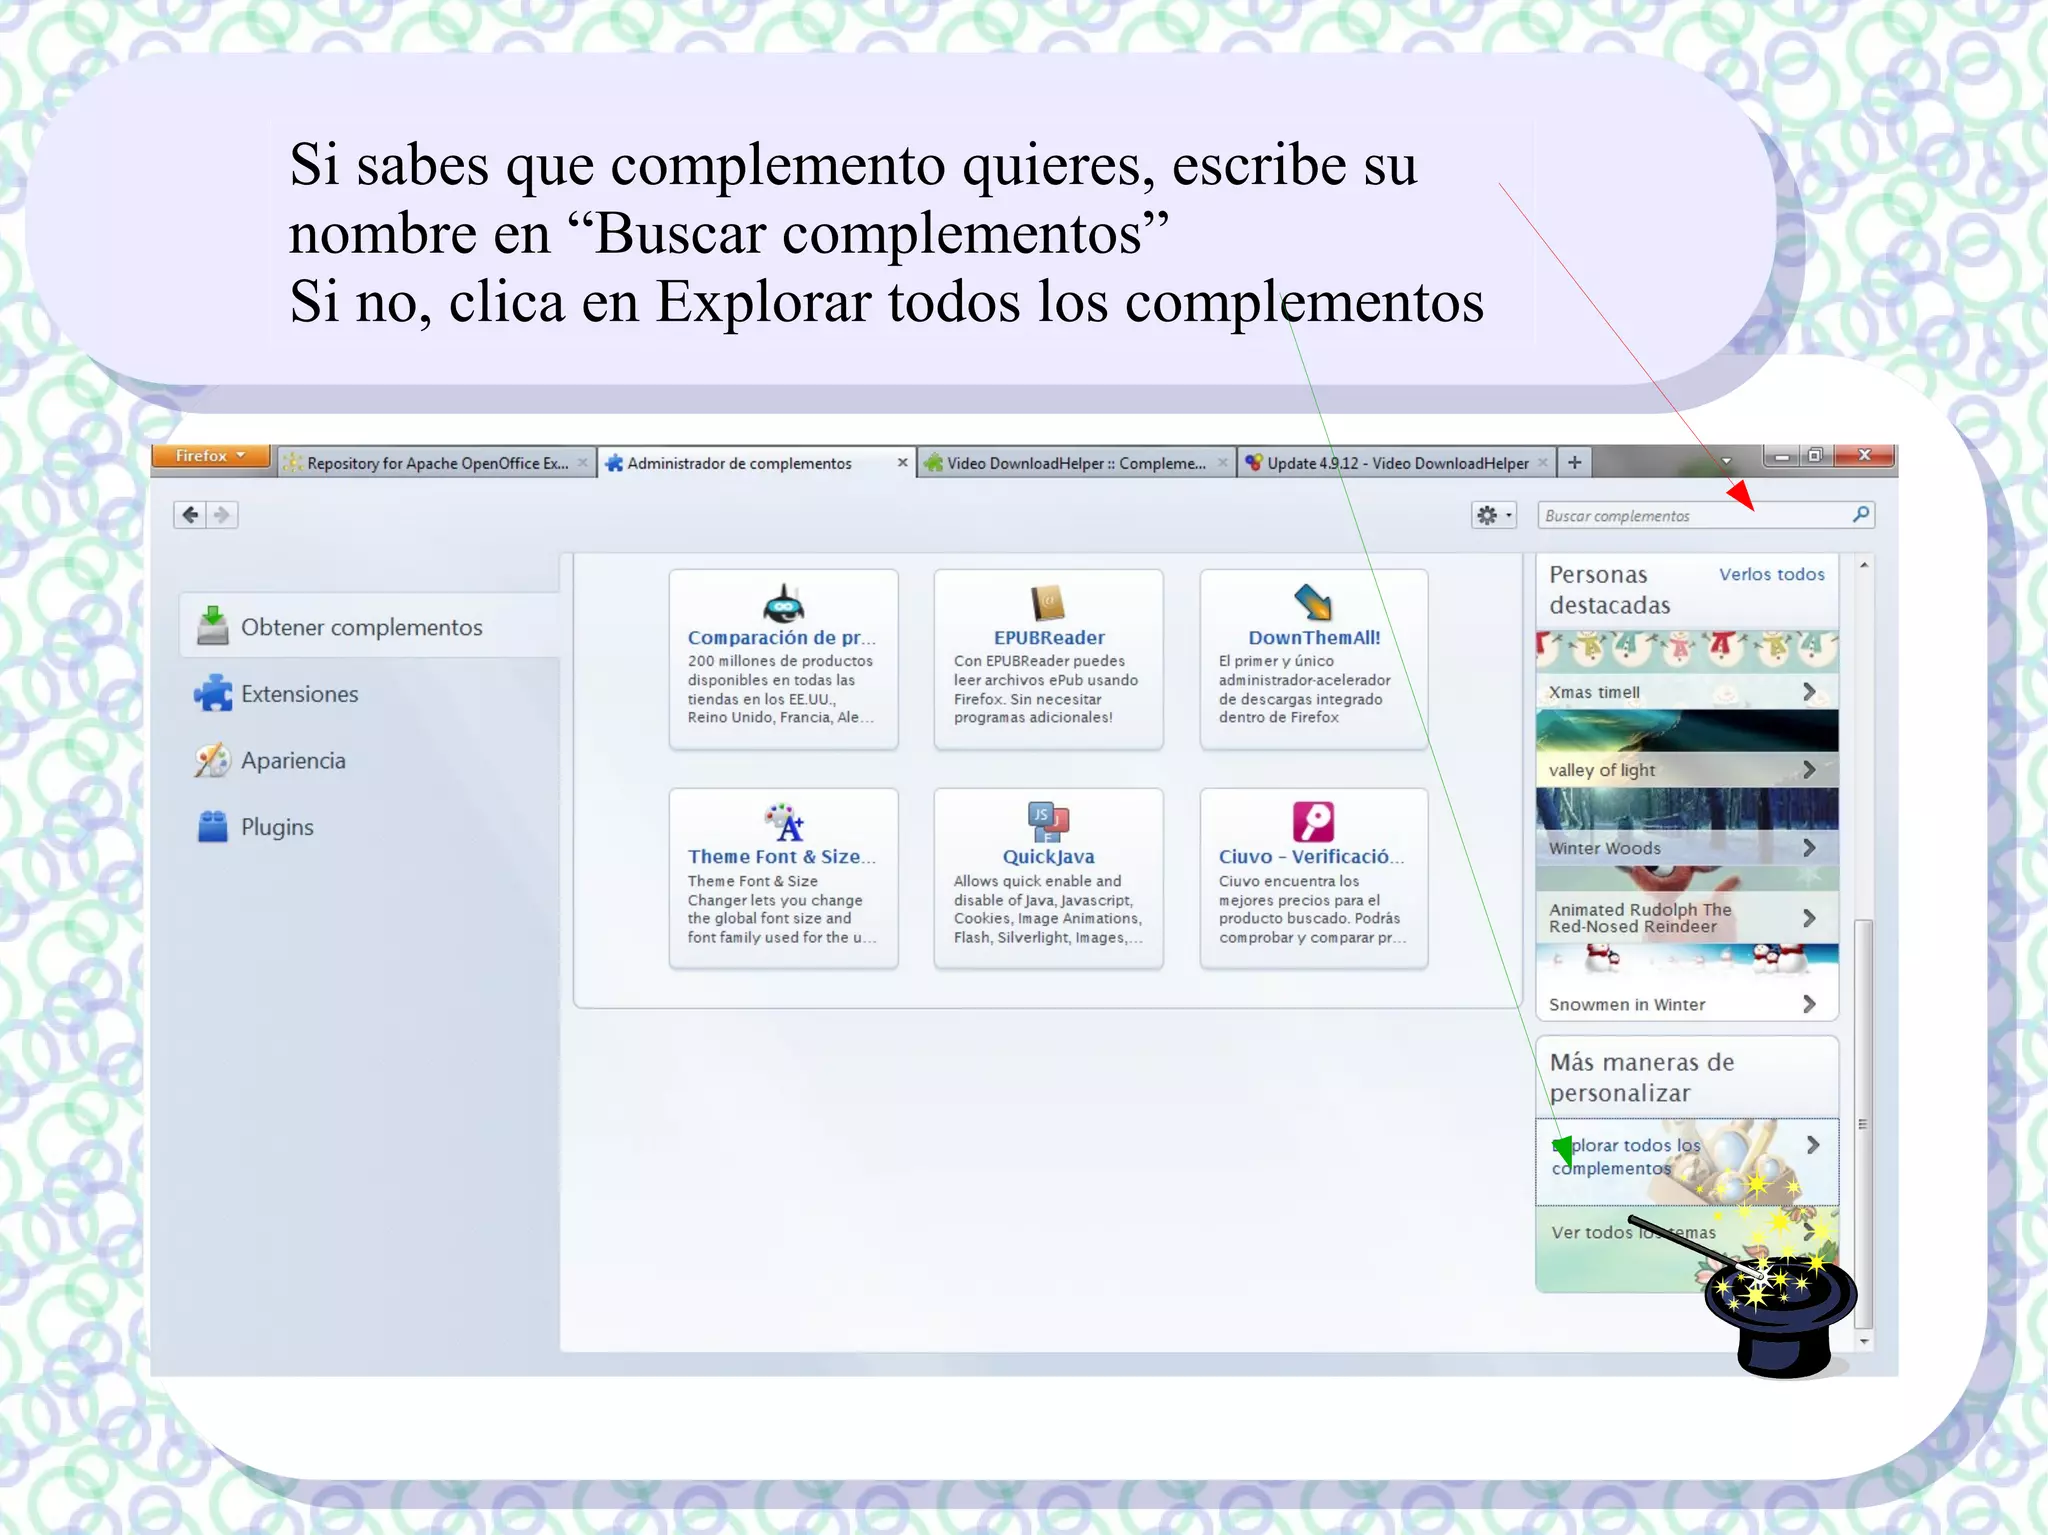Click the search magnifier icon

tap(1860, 514)
